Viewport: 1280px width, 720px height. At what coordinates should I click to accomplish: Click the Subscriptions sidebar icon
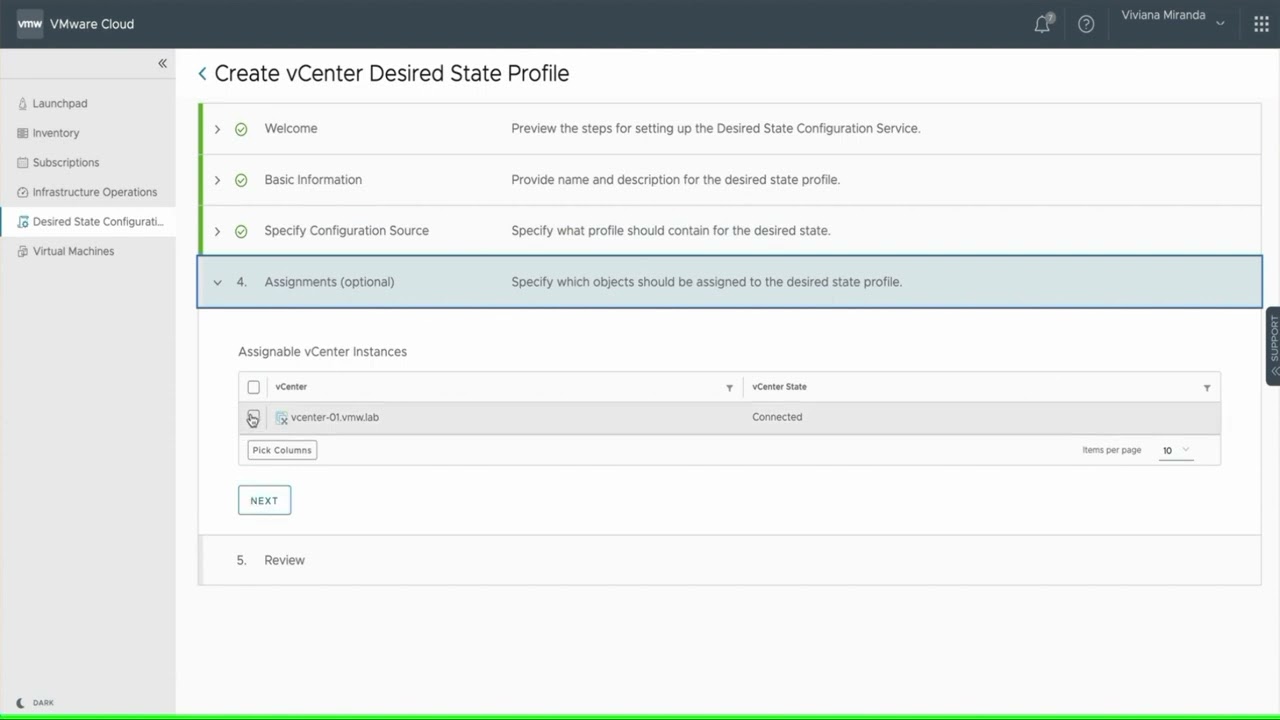click(x=23, y=162)
